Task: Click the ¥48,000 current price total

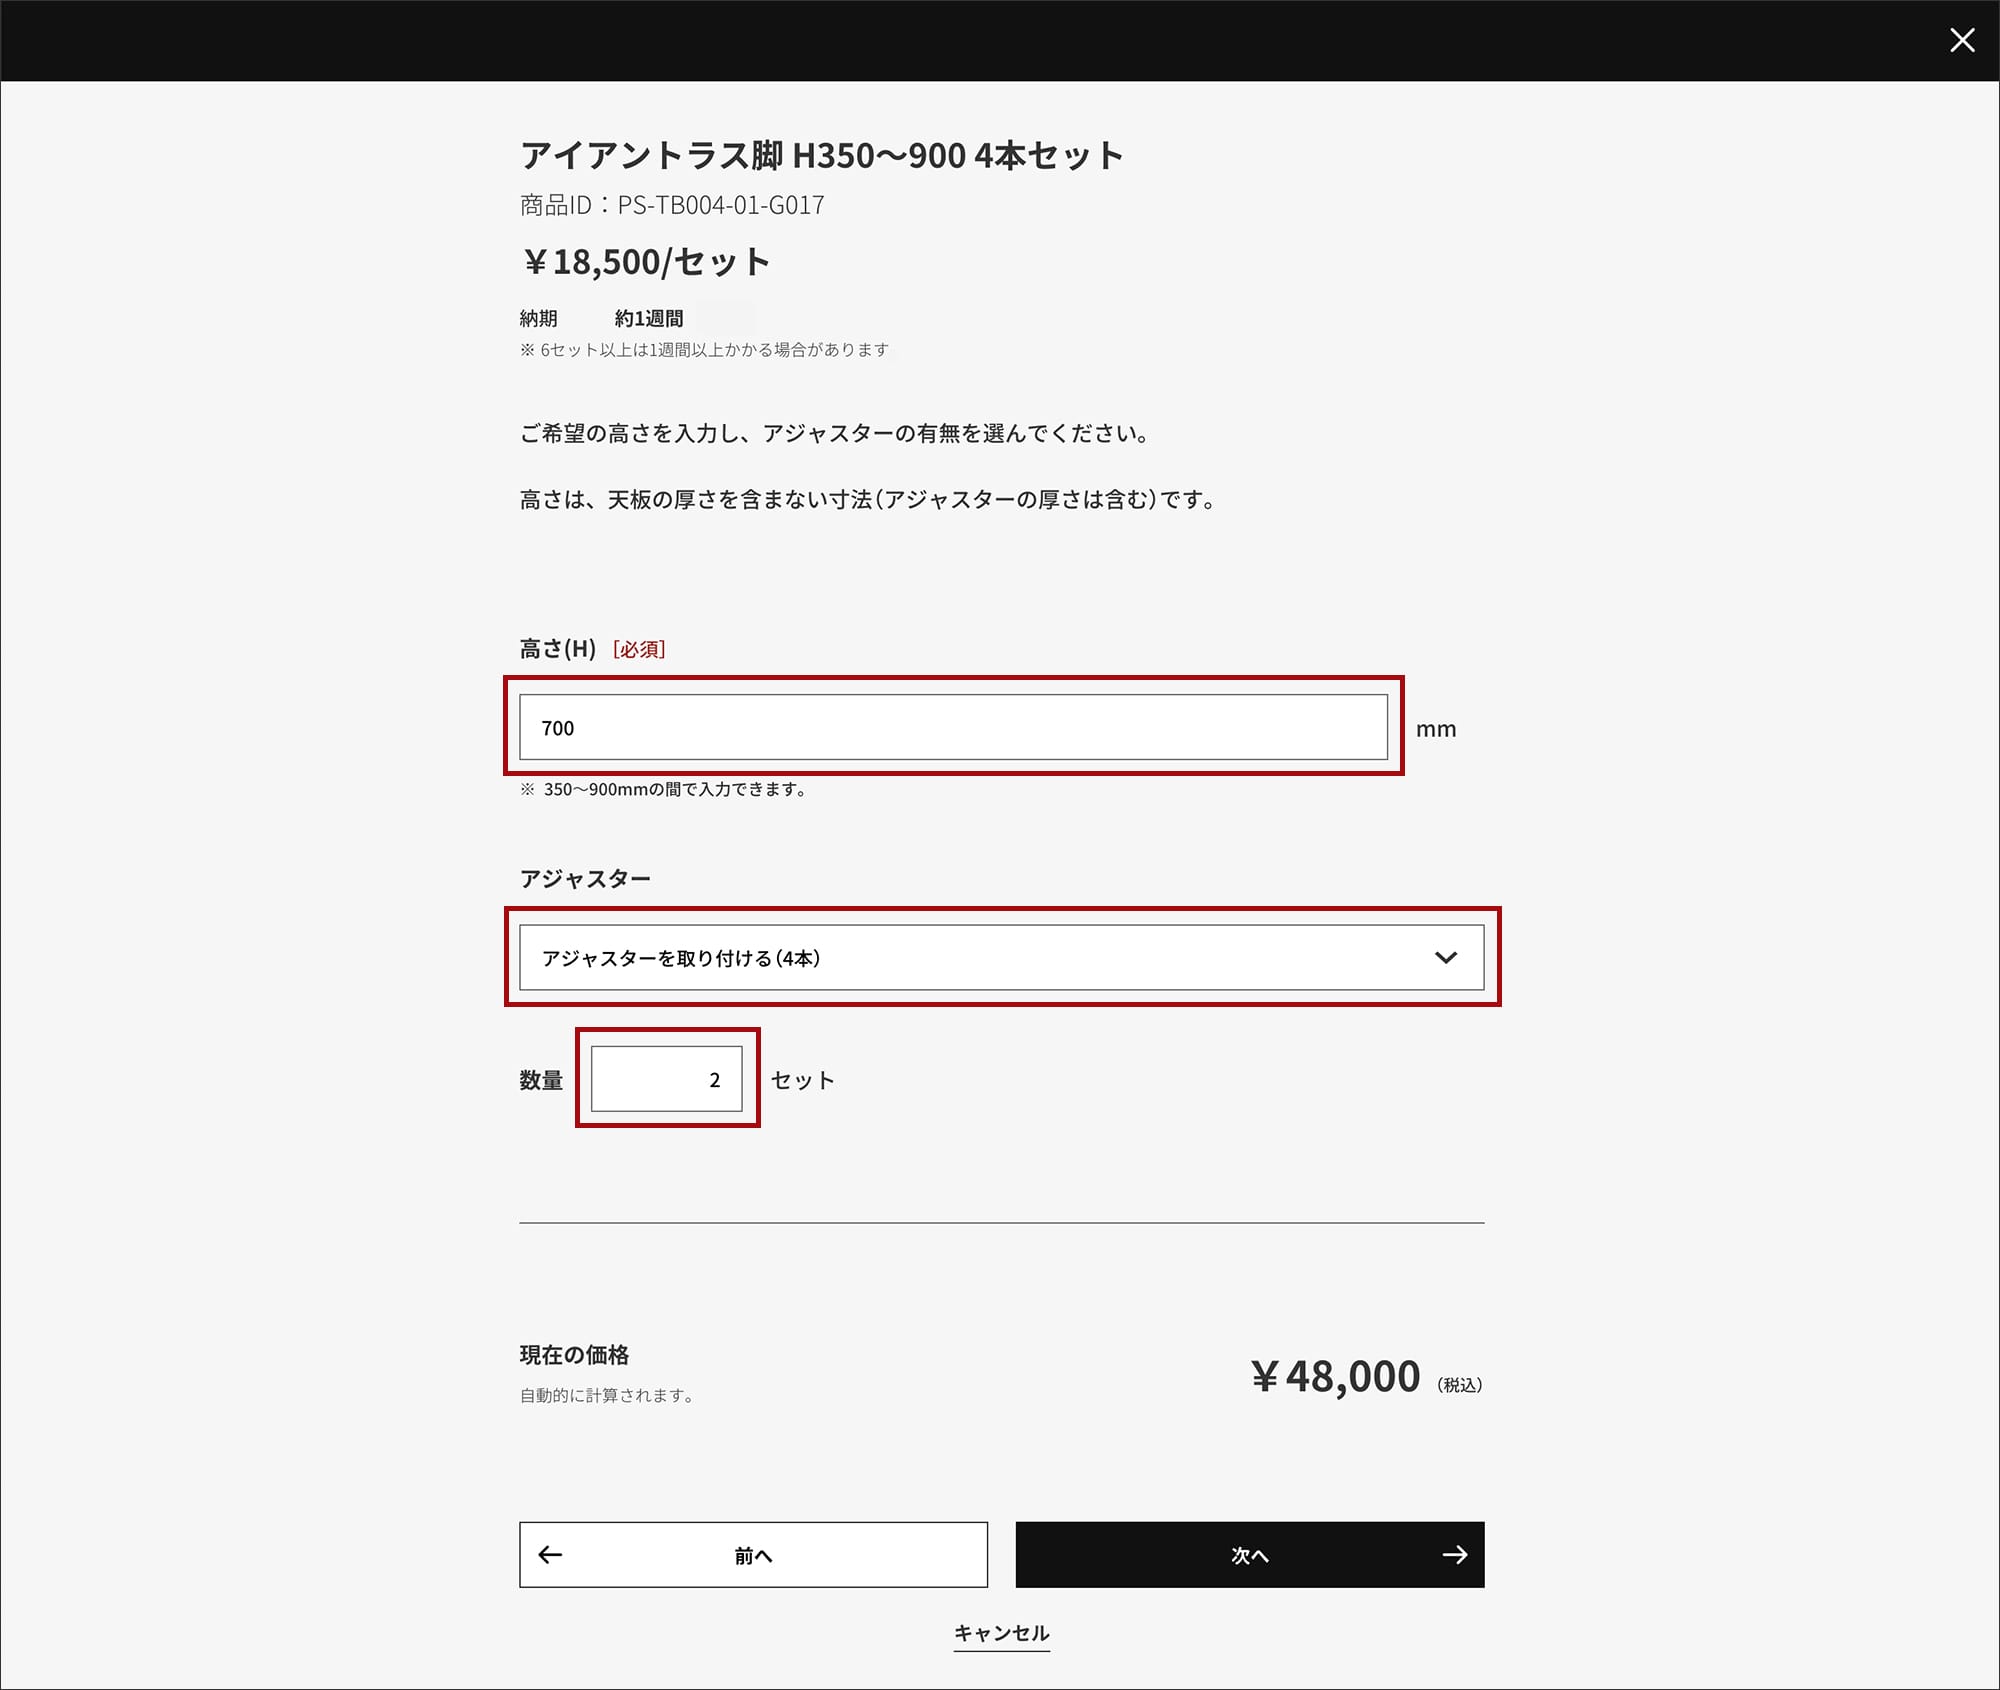Action: click(1335, 1376)
